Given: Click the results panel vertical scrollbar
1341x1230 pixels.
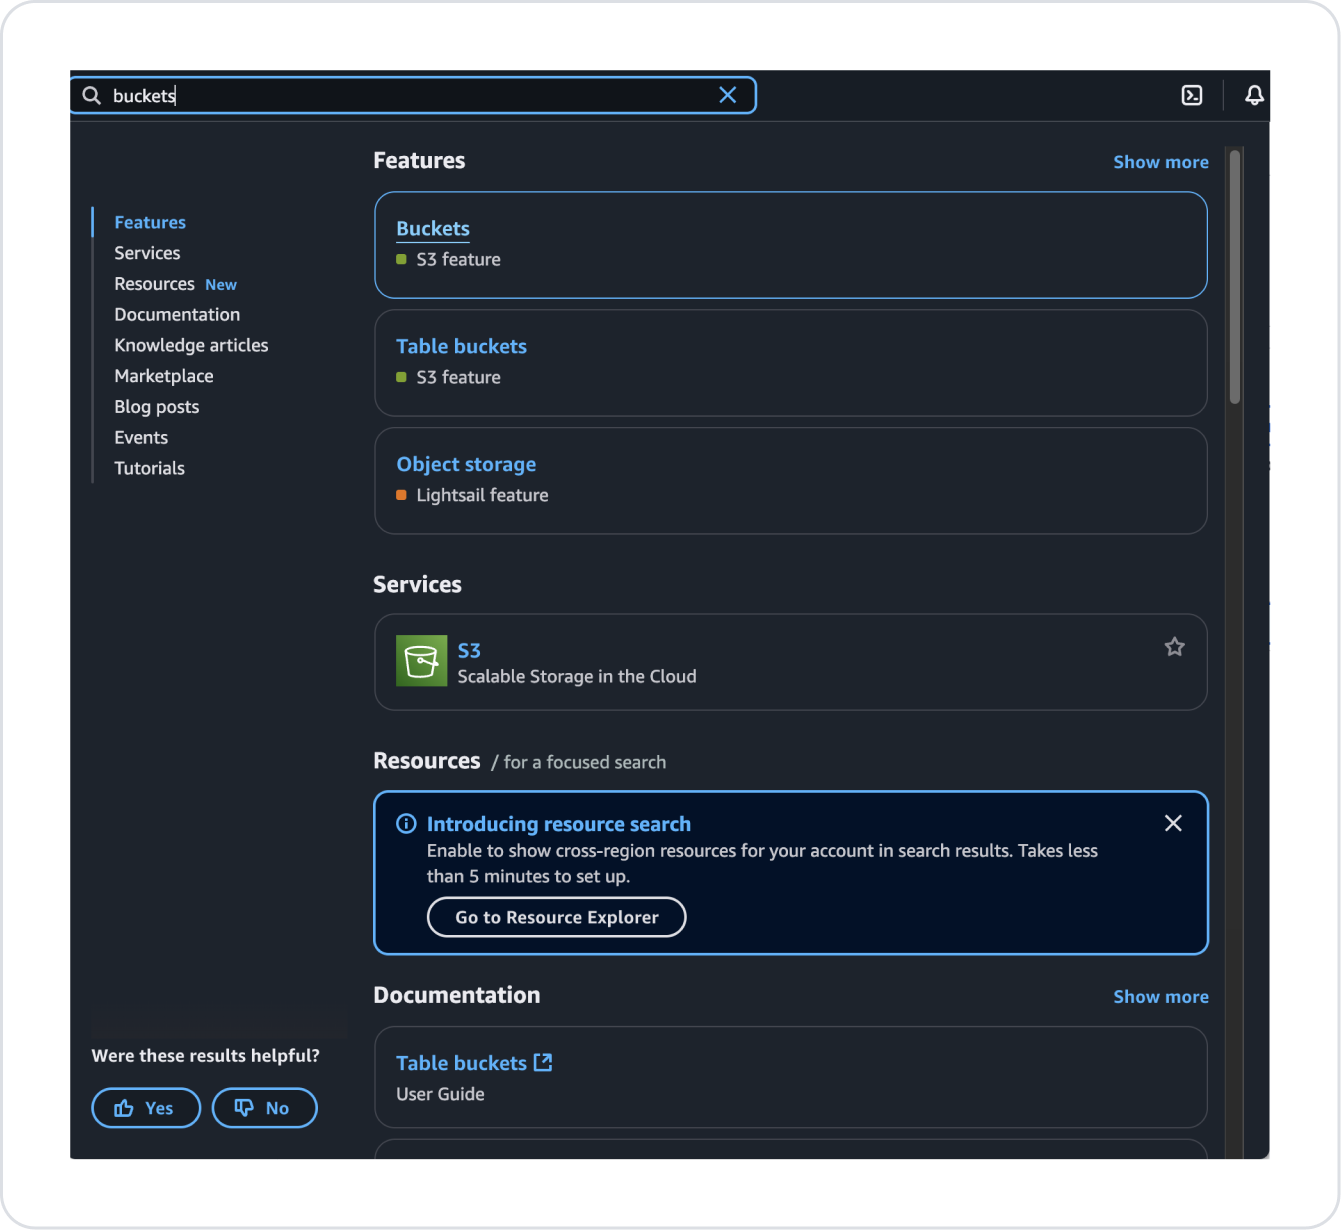Looking at the screenshot, I should 1235,277.
